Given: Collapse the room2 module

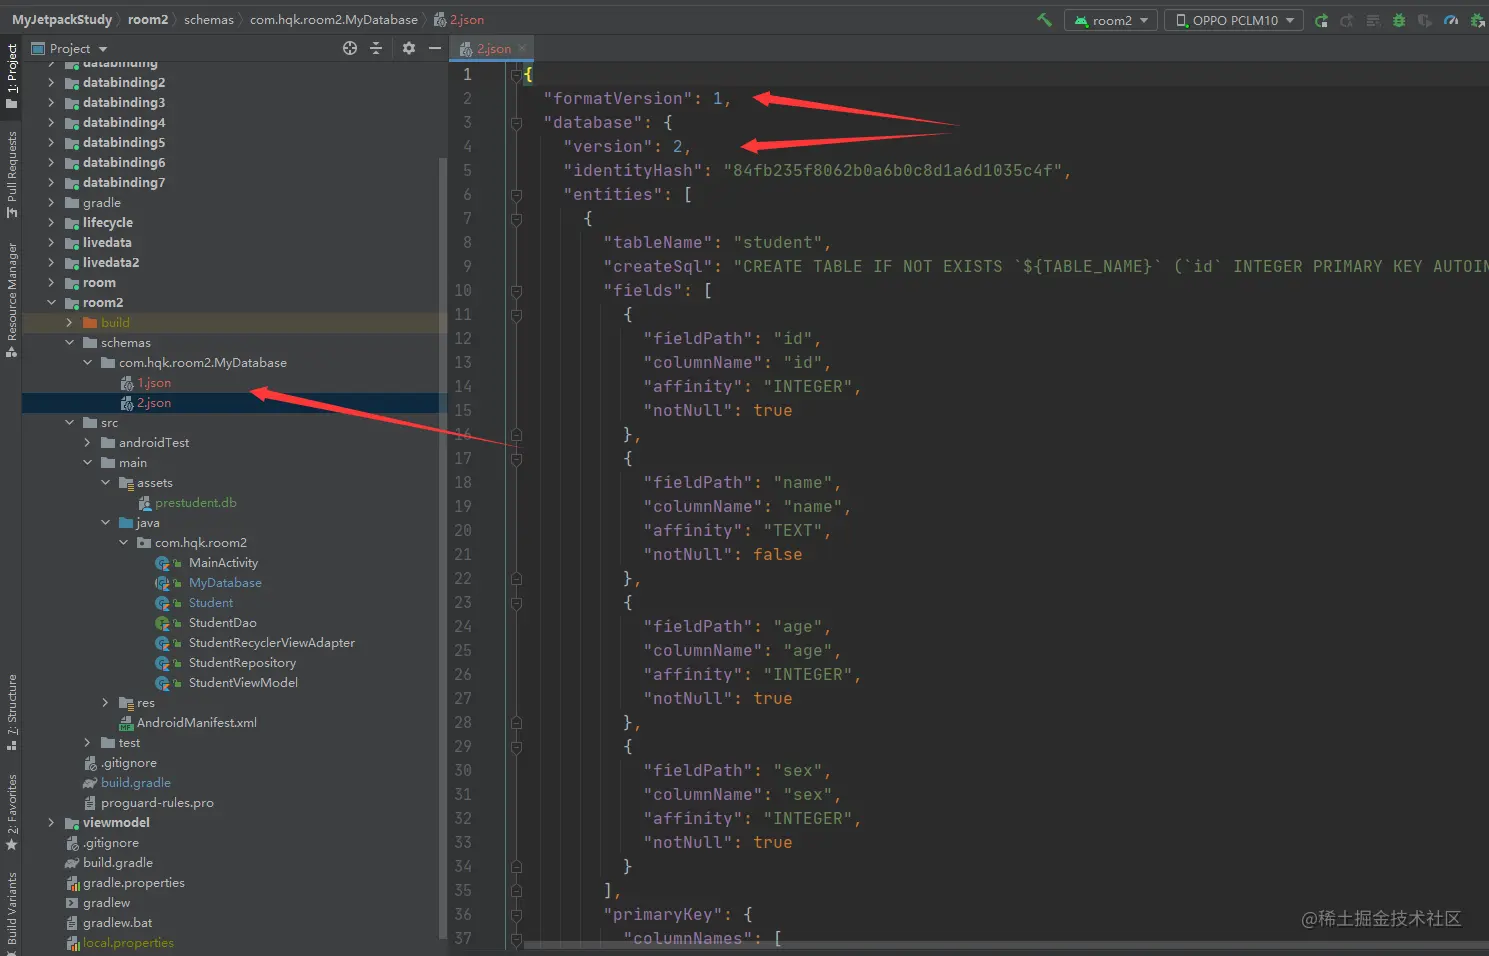Looking at the screenshot, I should point(51,303).
